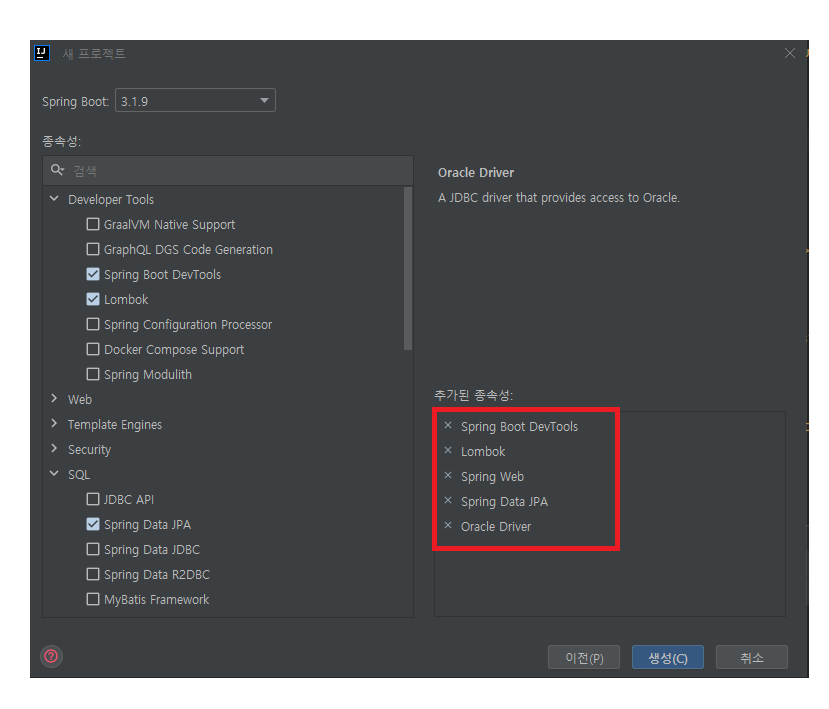
Task: Click the 생성(C) create button
Action: coord(668,657)
